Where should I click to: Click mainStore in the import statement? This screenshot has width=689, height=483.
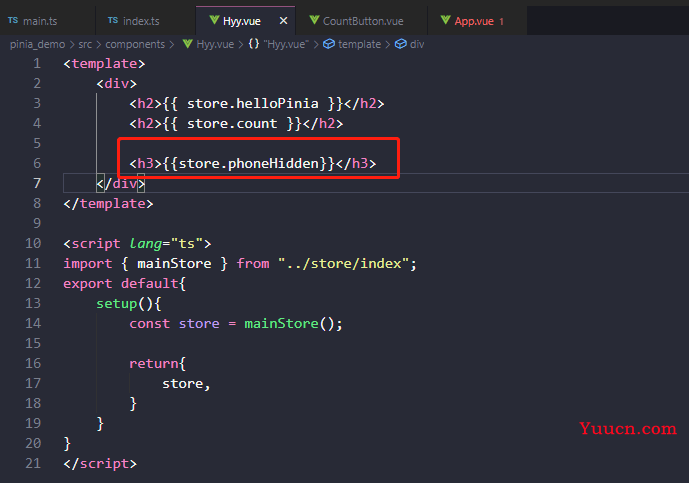coord(174,264)
